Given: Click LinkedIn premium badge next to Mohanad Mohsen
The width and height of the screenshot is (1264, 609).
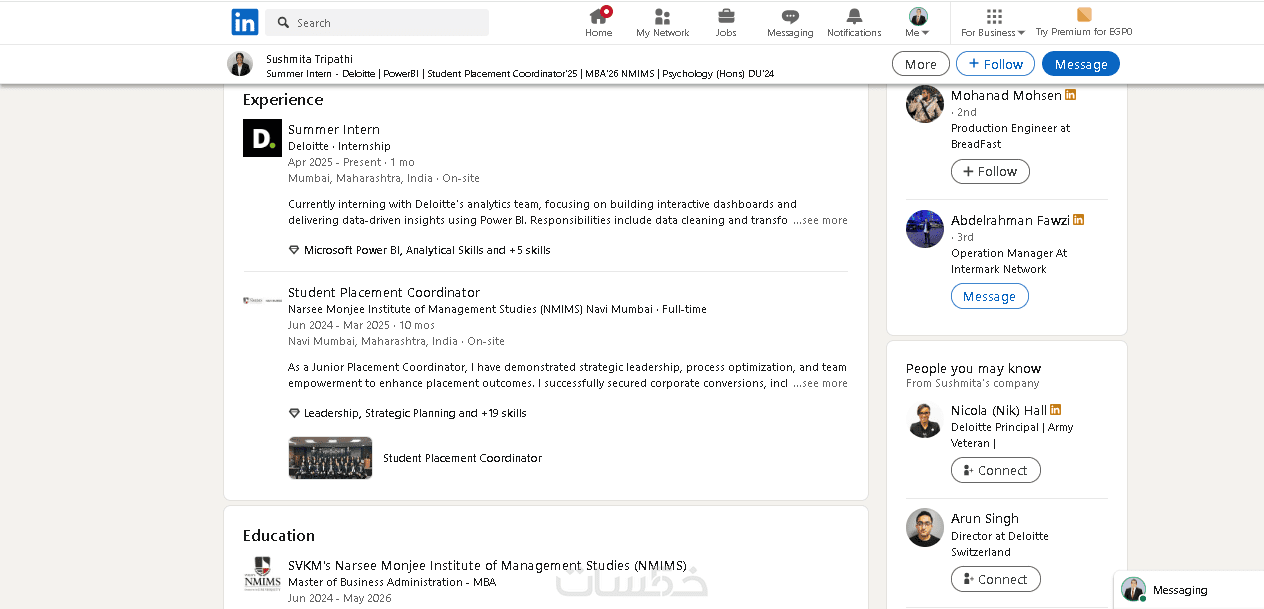Looking at the screenshot, I should (x=1071, y=95).
